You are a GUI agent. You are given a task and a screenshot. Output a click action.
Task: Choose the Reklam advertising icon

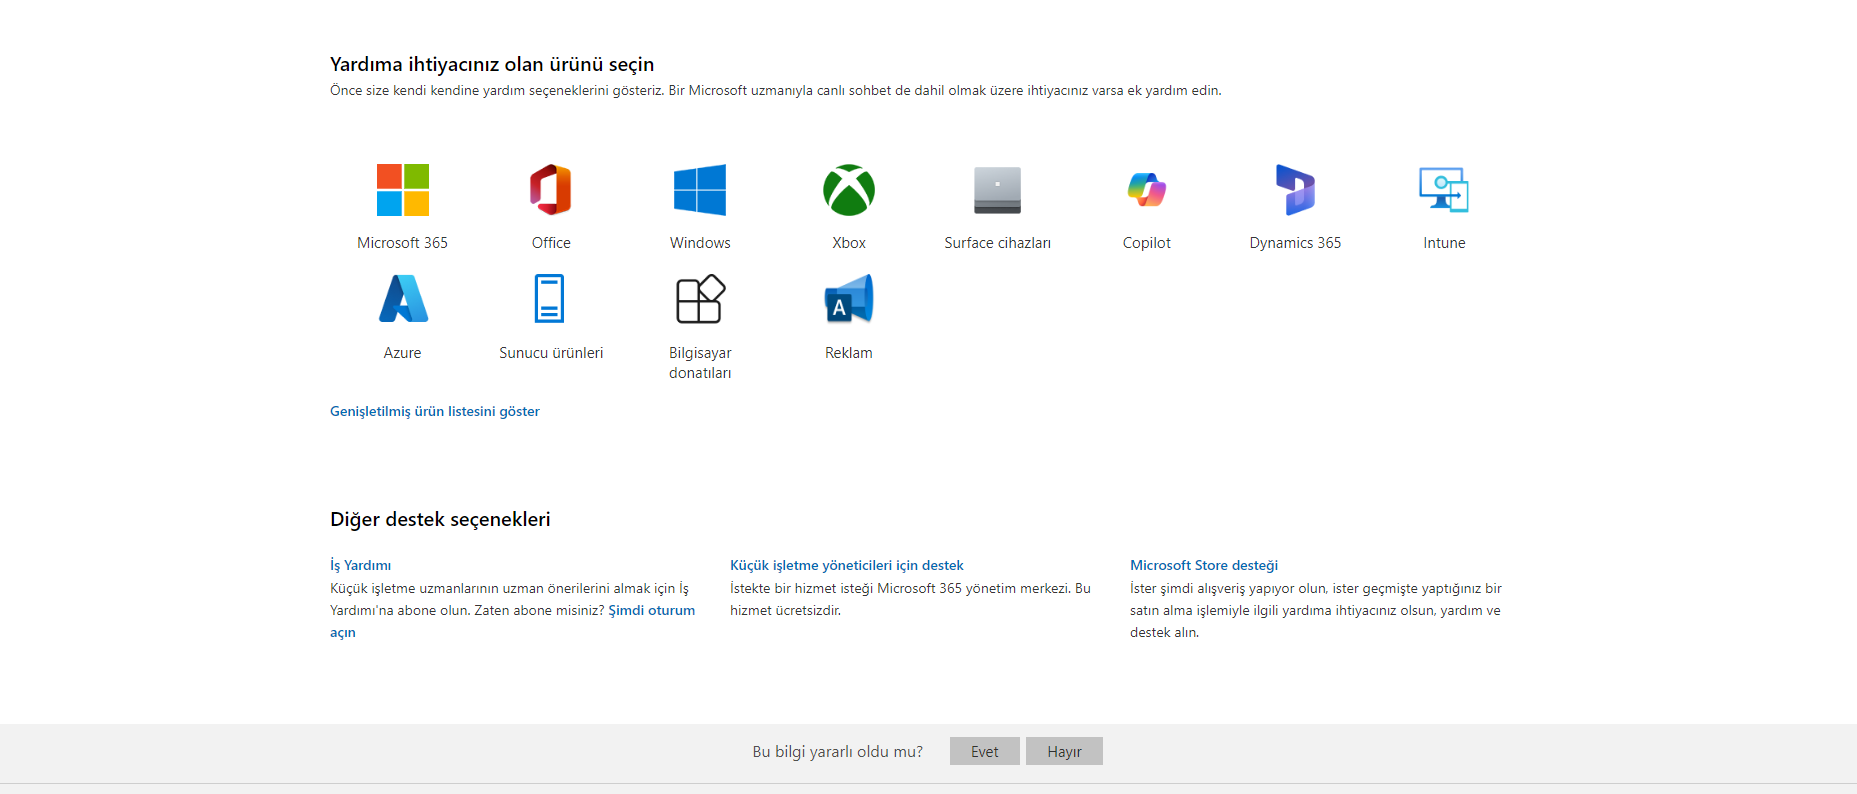pyautogui.click(x=849, y=299)
